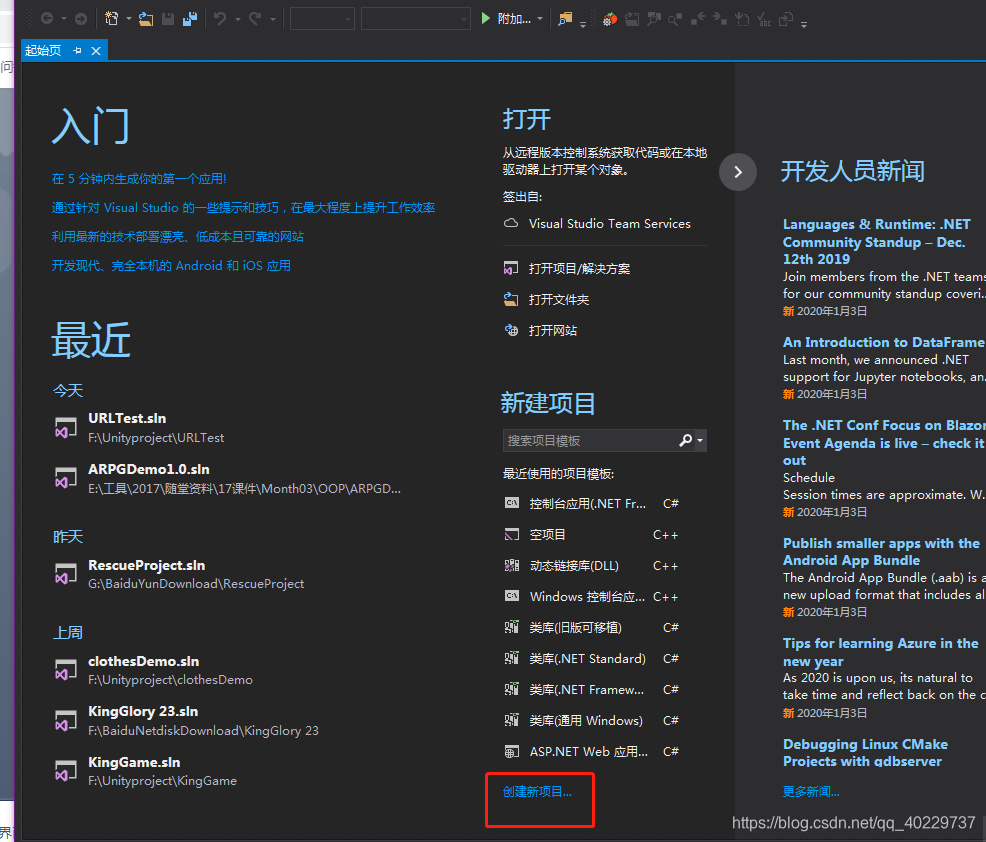The height and width of the screenshot is (842, 986).
Task: Select the 起始页 tab
Action: [x=43, y=50]
